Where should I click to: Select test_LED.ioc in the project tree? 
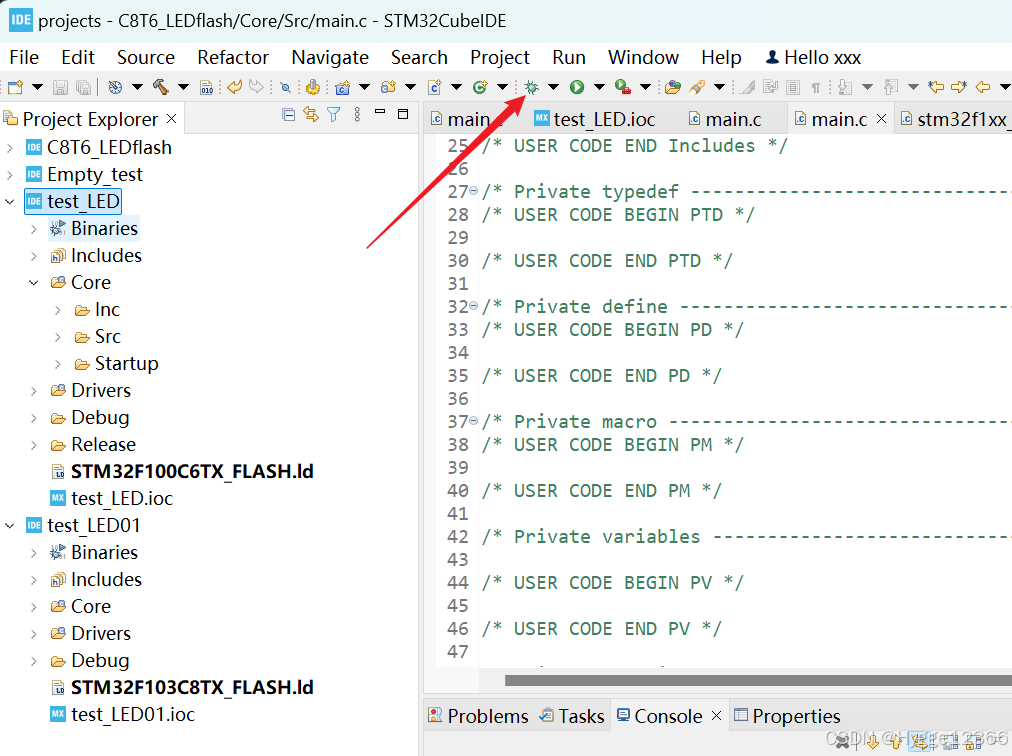pos(122,498)
